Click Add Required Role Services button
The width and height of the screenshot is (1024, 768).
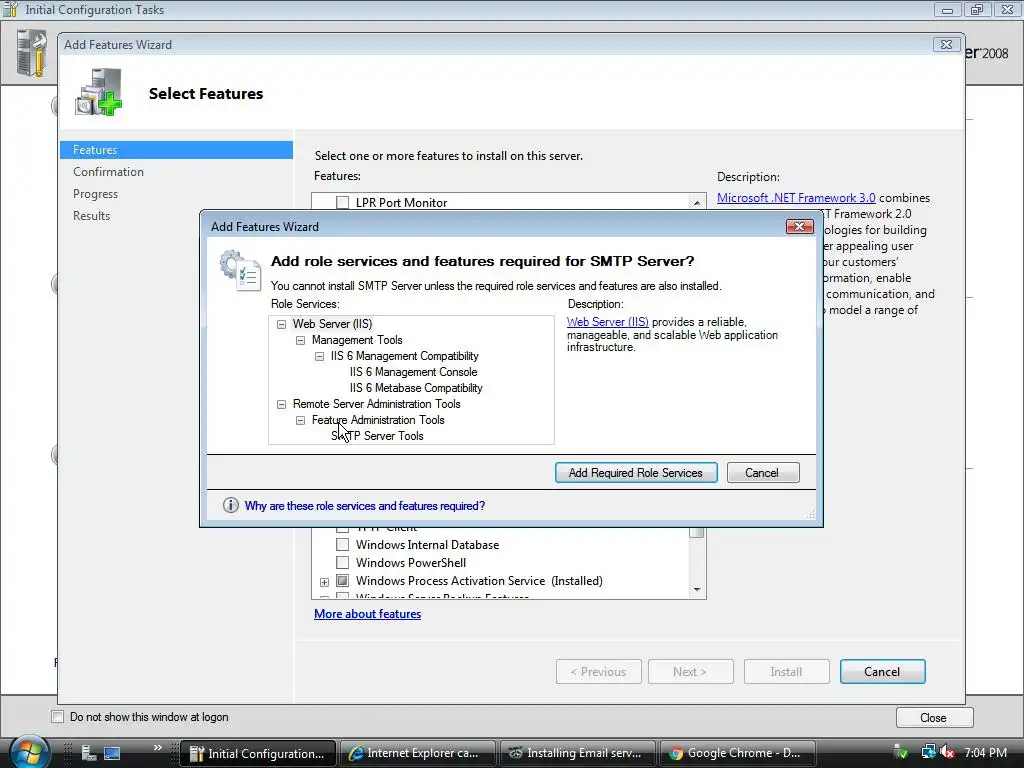click(635, 473)
